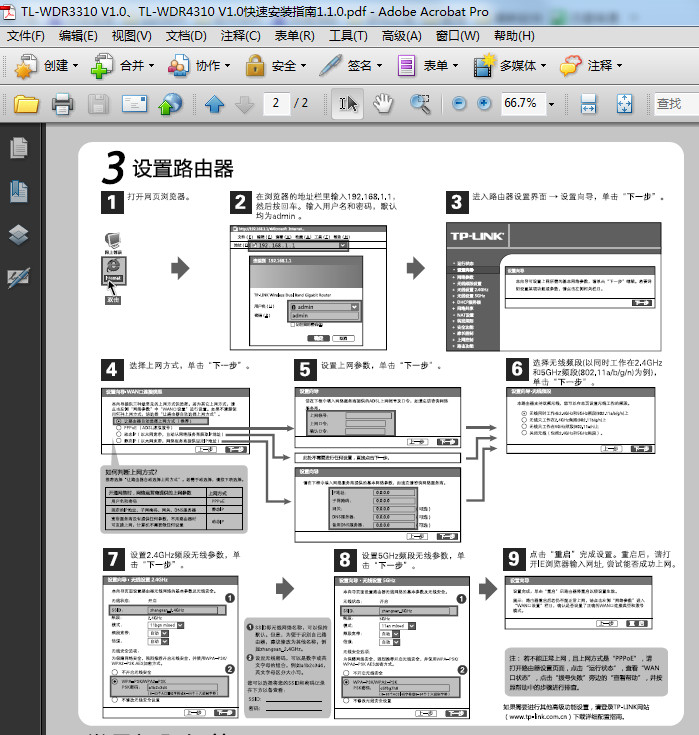699x735 pixels.
Task: Expand the 注释 toolbar dropdown arrow
Action: click(x=619, y=66)
